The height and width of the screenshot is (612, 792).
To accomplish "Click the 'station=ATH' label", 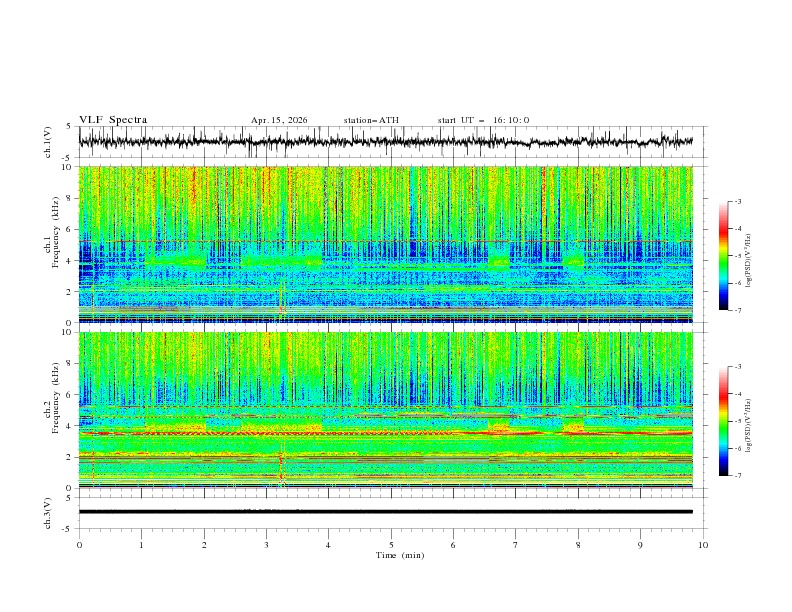I will click(x=371, y=120).
